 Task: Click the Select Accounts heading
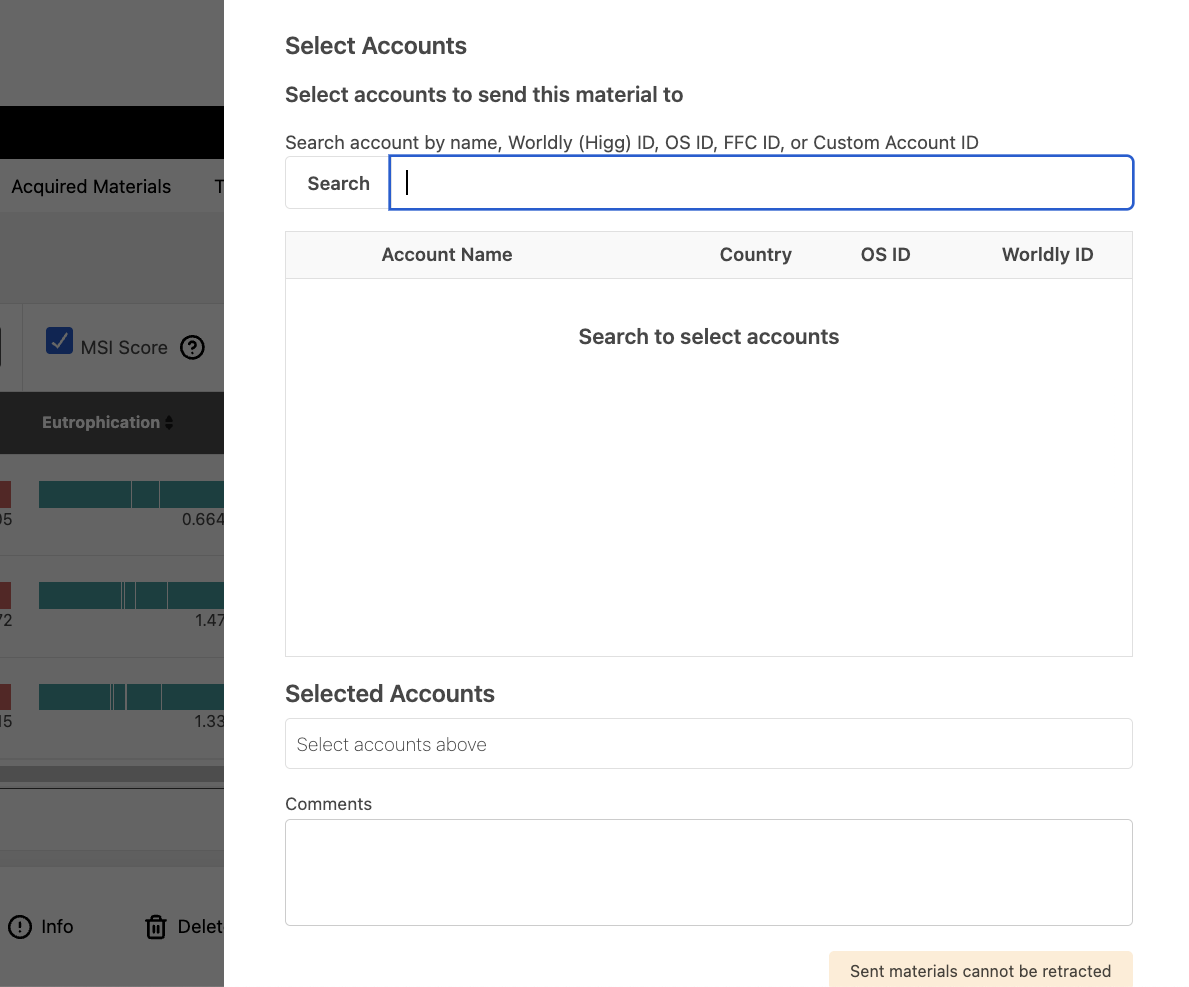[376, 45]
